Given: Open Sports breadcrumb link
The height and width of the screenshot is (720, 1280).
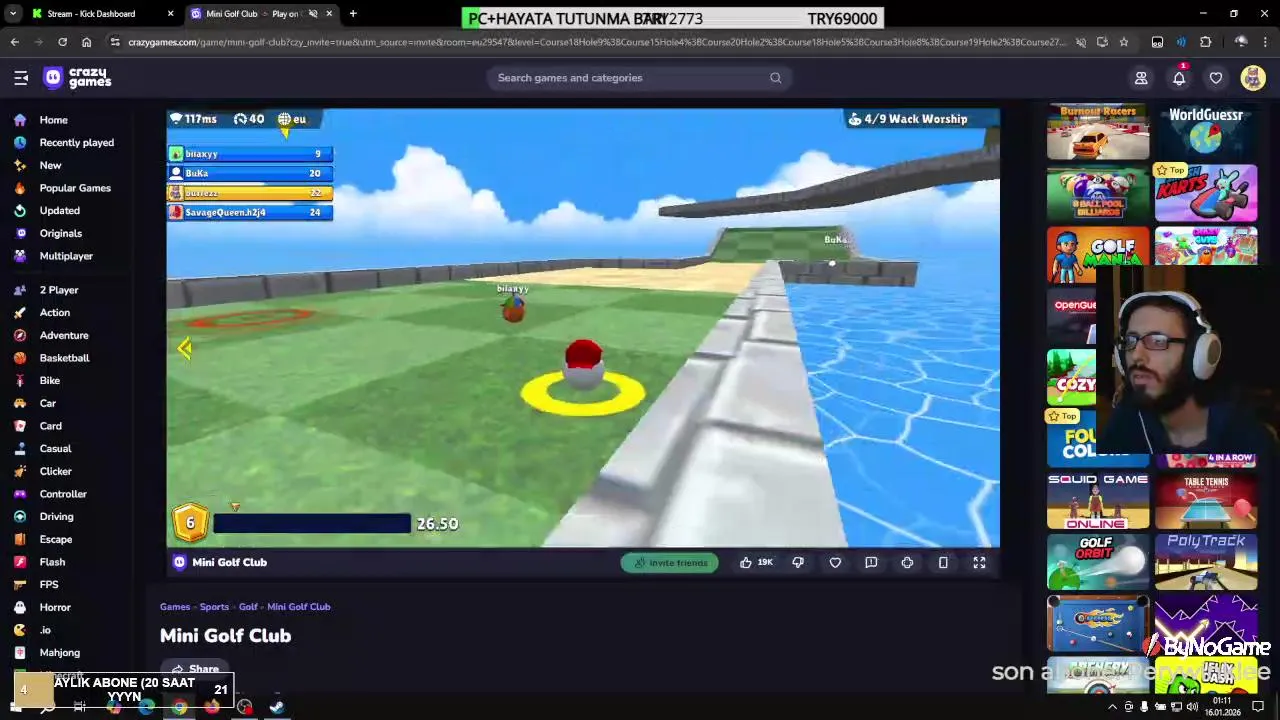Looking at the screenshot, I should [214, 606].
